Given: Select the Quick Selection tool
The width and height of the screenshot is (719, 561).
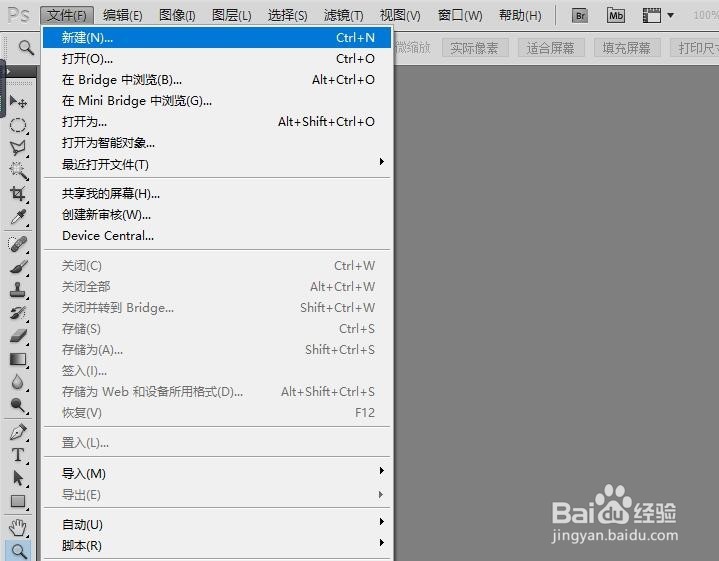Looking at the screenshot, I should pyautogui.click(x=18, y=171).
